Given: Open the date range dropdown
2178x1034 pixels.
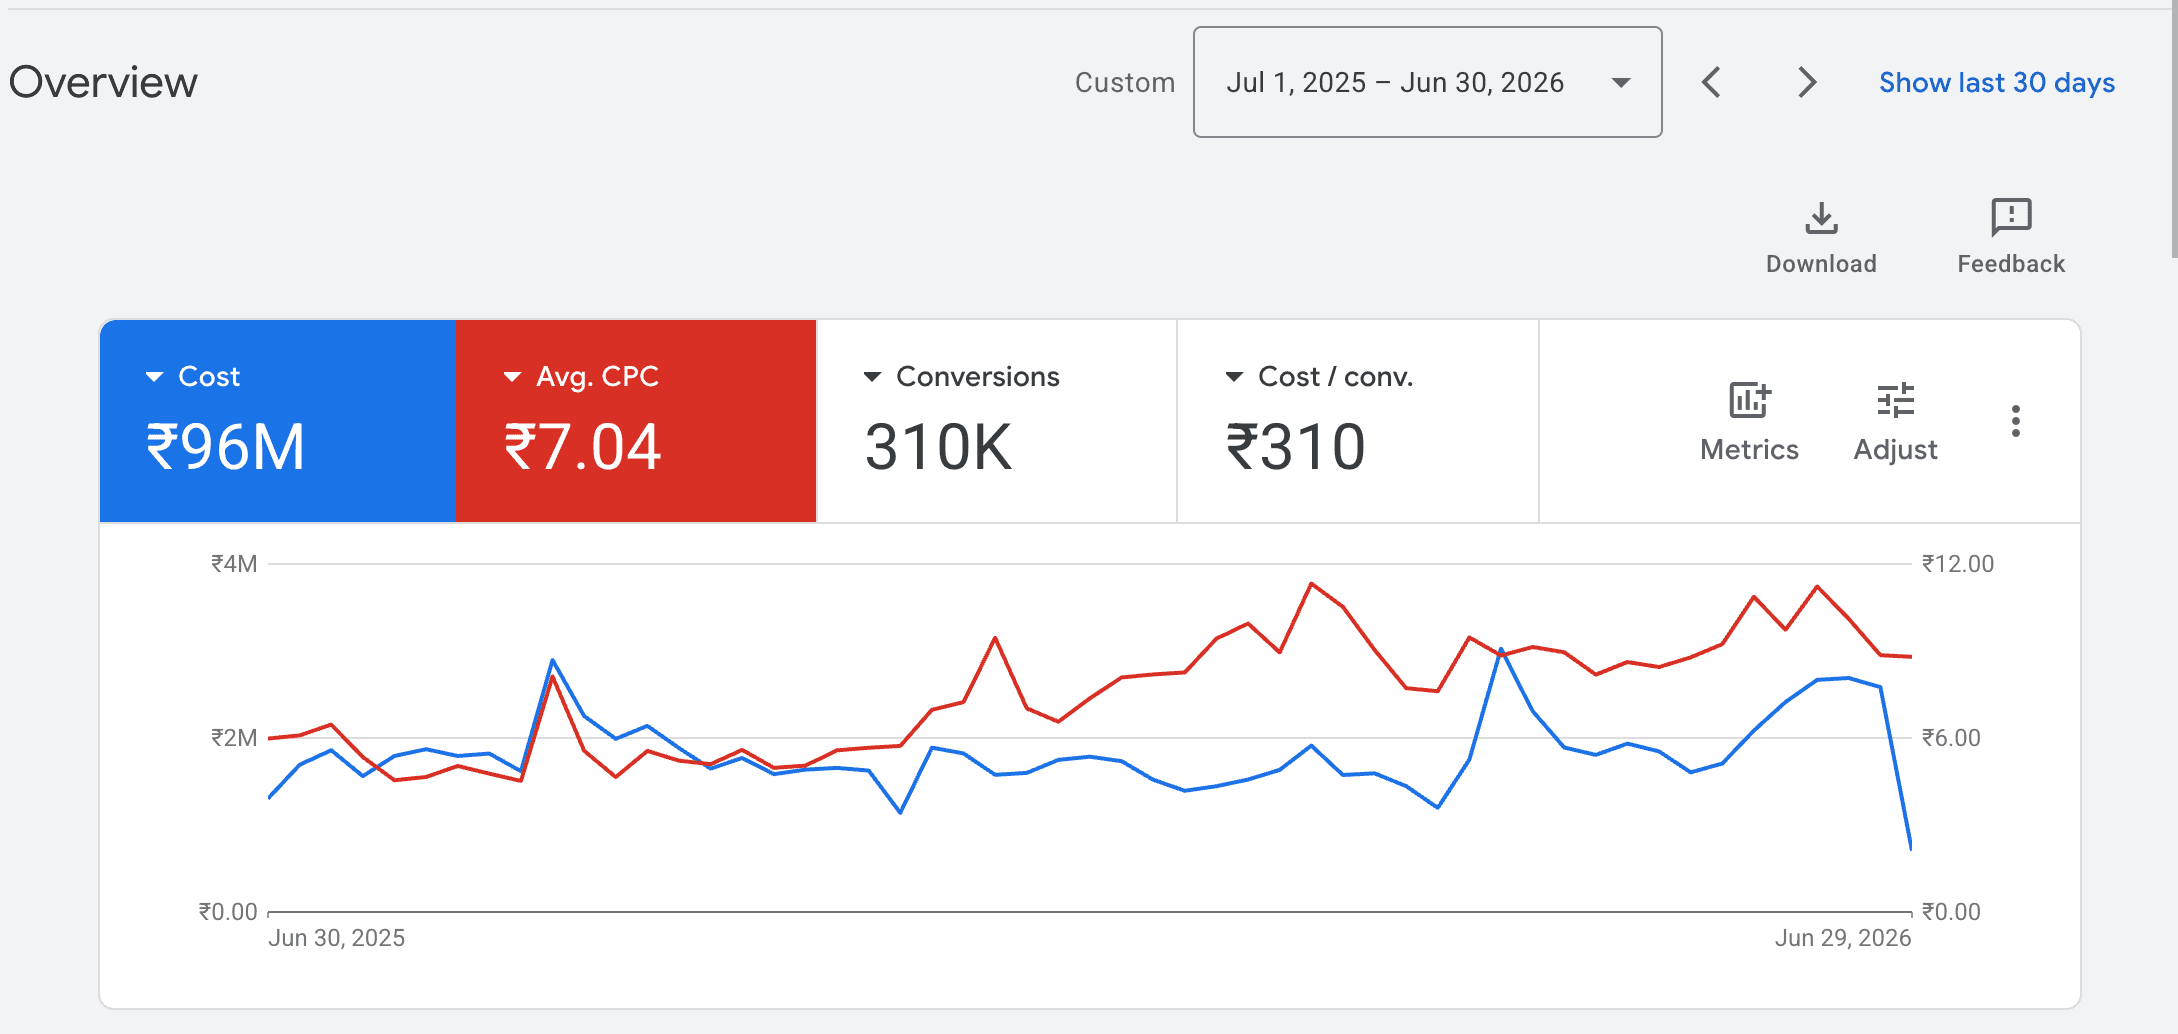Looking at the screenshot, I should coord(1427,82).
